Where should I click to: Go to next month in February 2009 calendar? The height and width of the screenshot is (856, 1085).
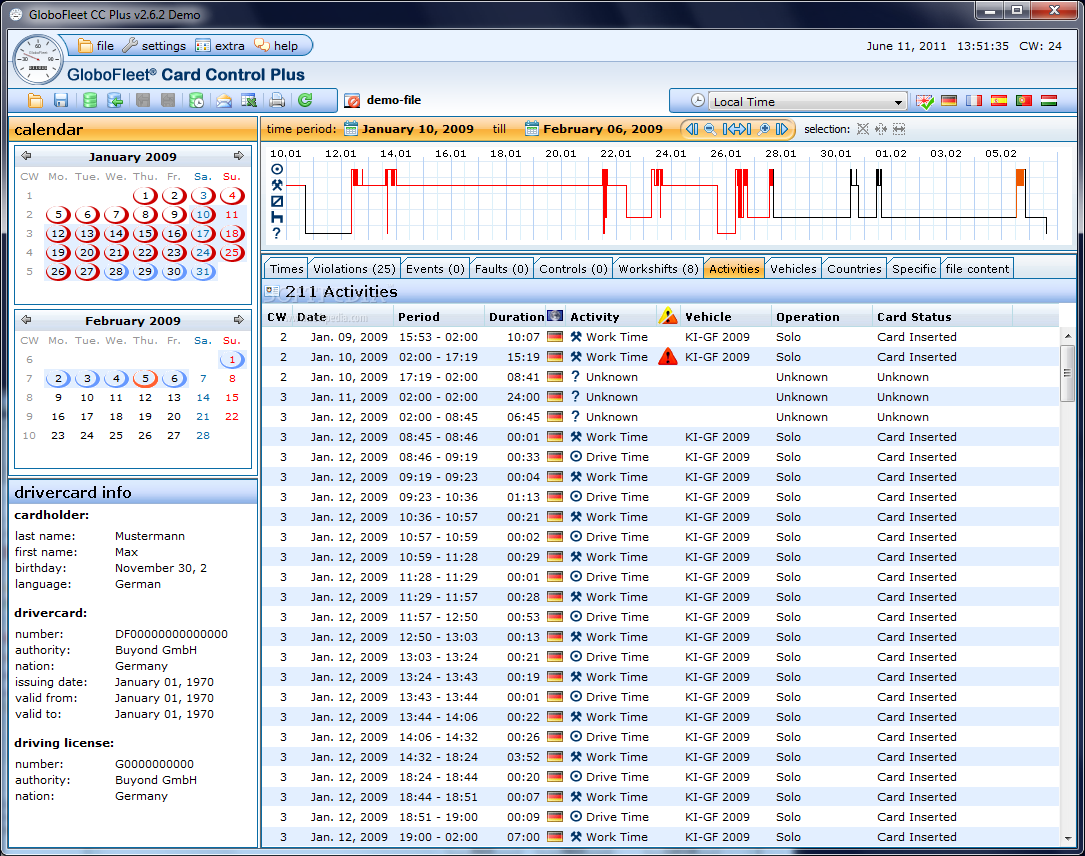[x=239, y=320]
